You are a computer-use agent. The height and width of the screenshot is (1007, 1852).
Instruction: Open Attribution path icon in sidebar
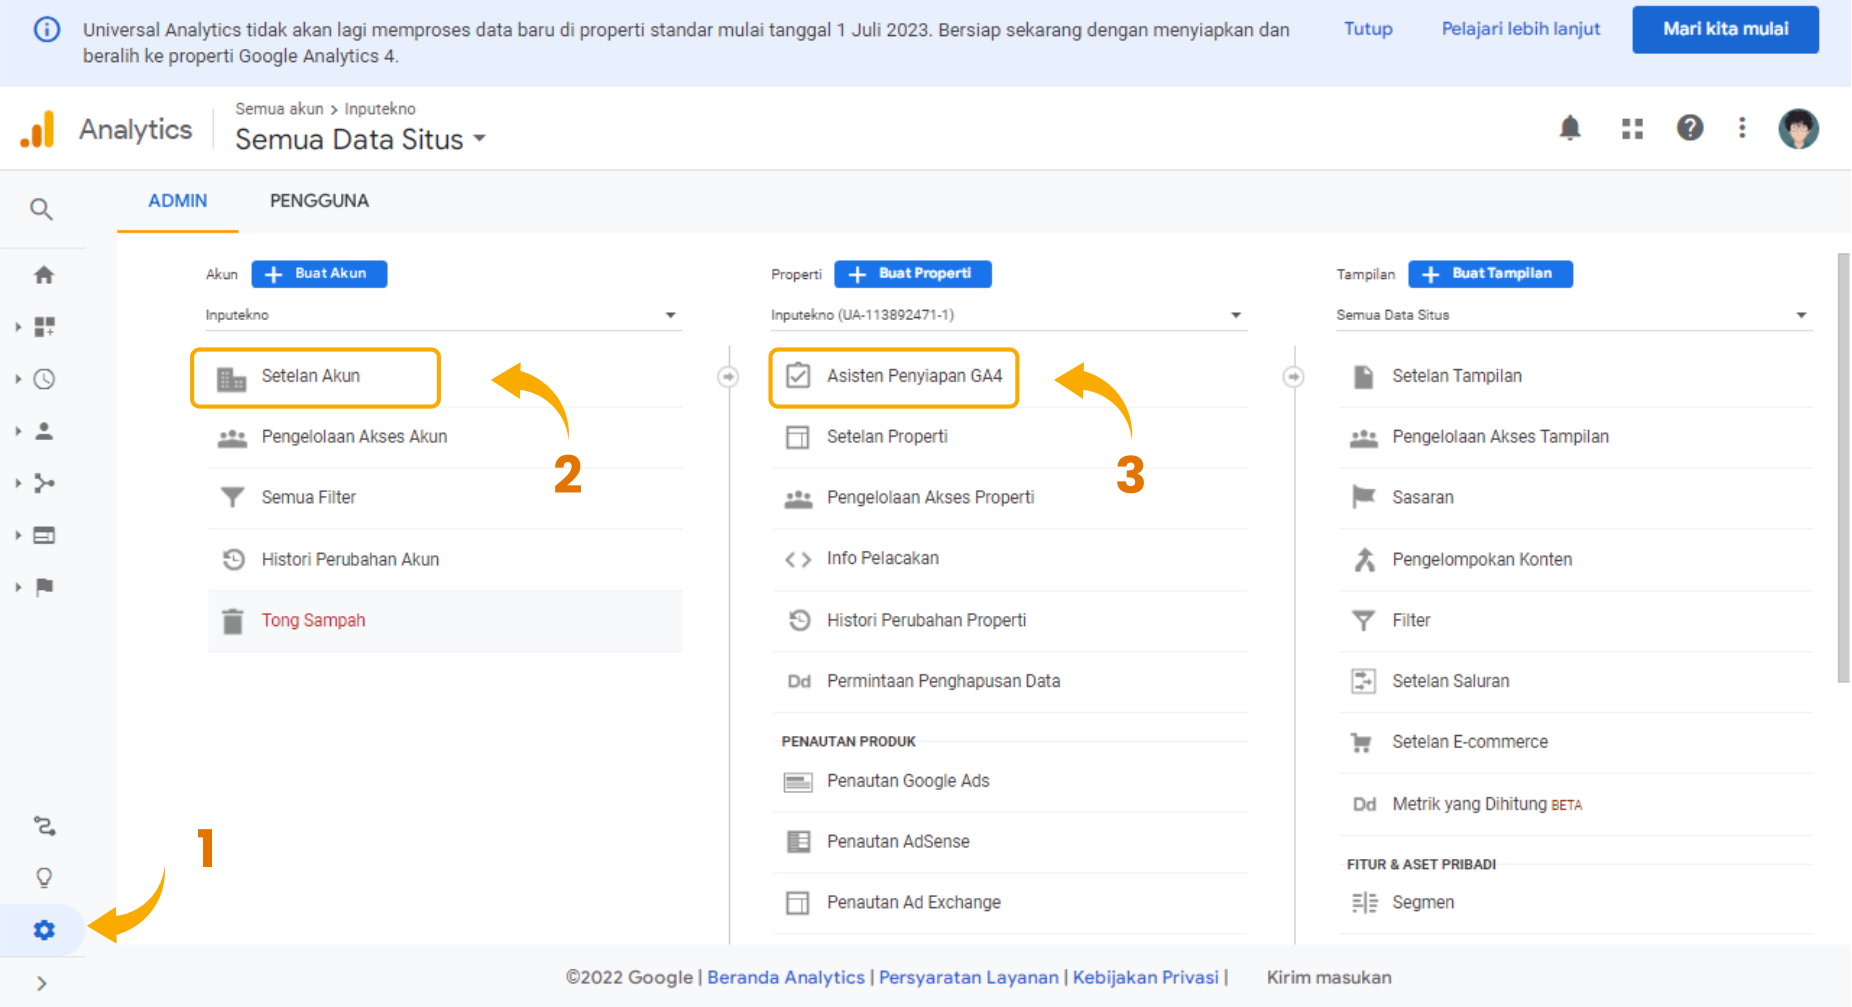44,826
